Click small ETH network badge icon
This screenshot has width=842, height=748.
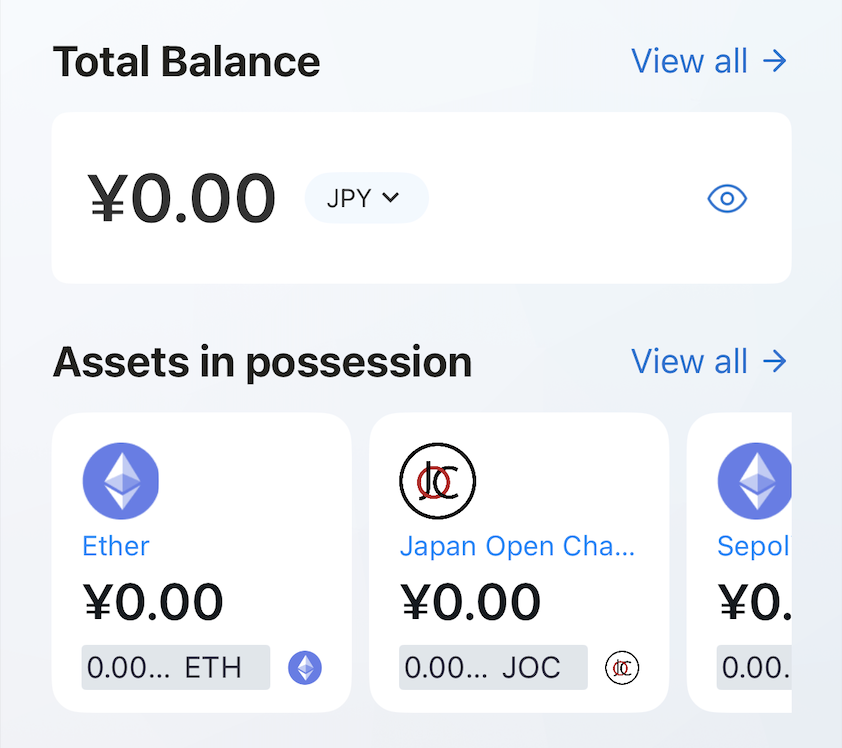305,667
